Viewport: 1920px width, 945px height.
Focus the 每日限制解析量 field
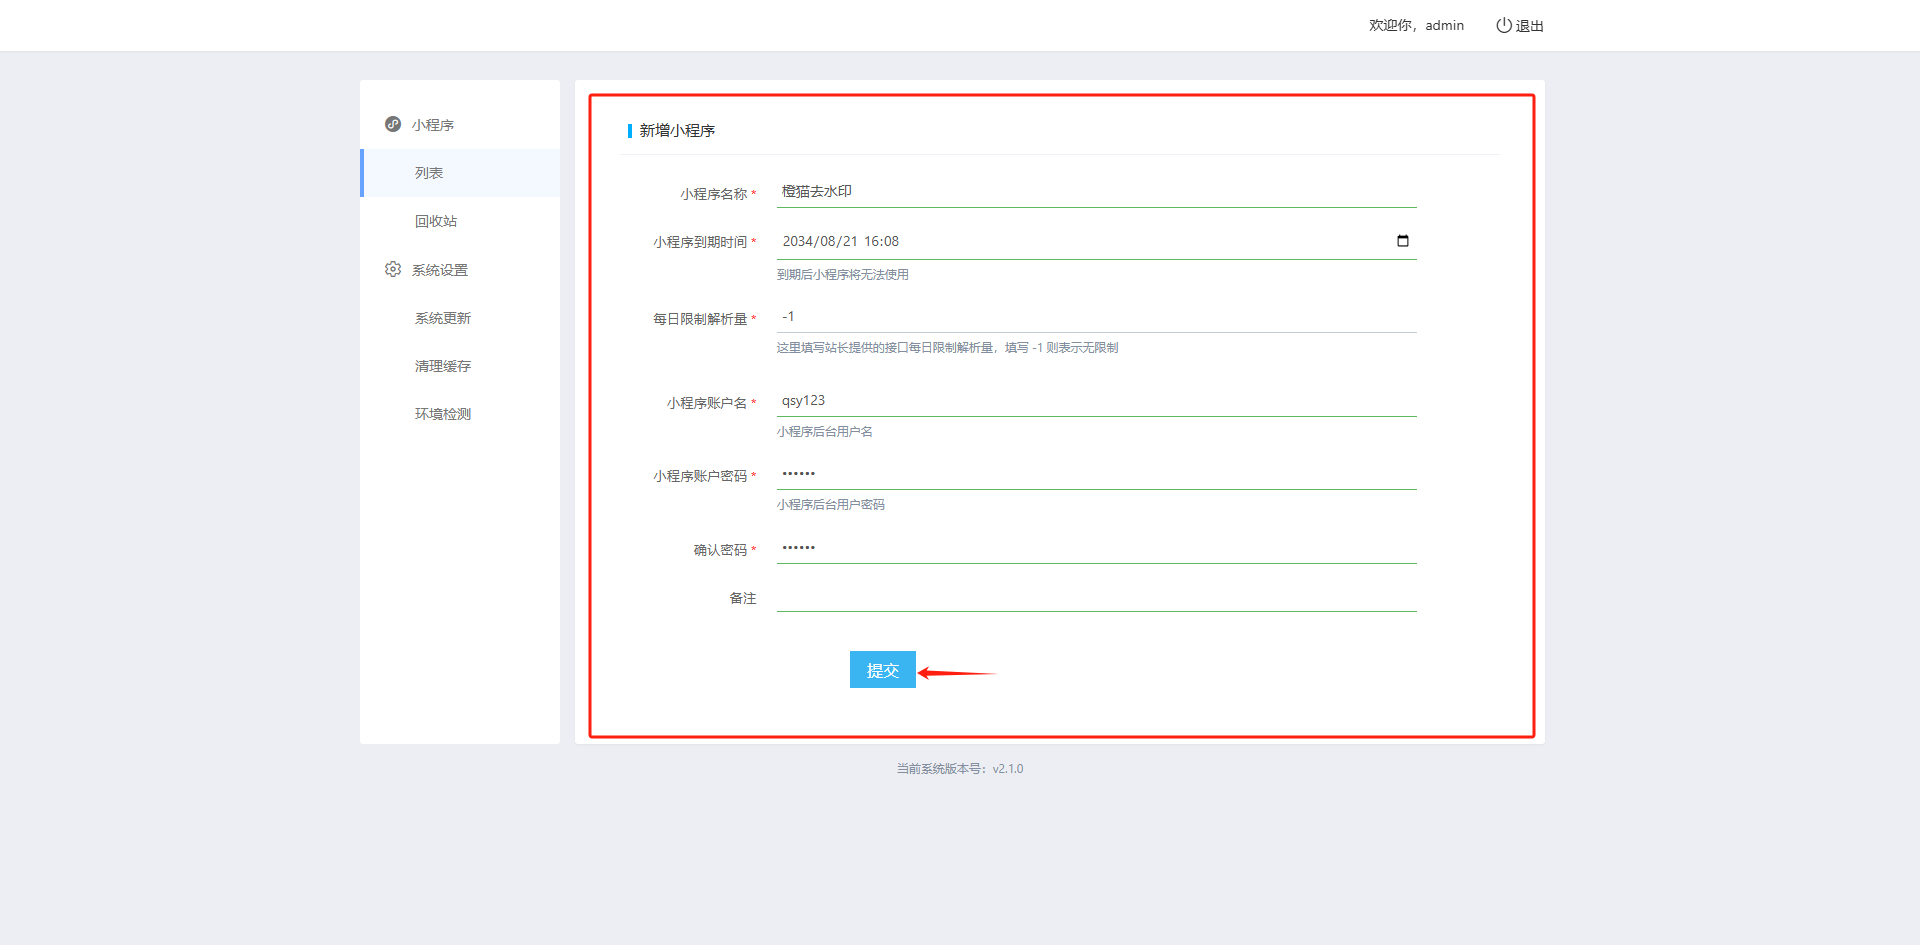pyautogui.click(x=1096, y=317)
